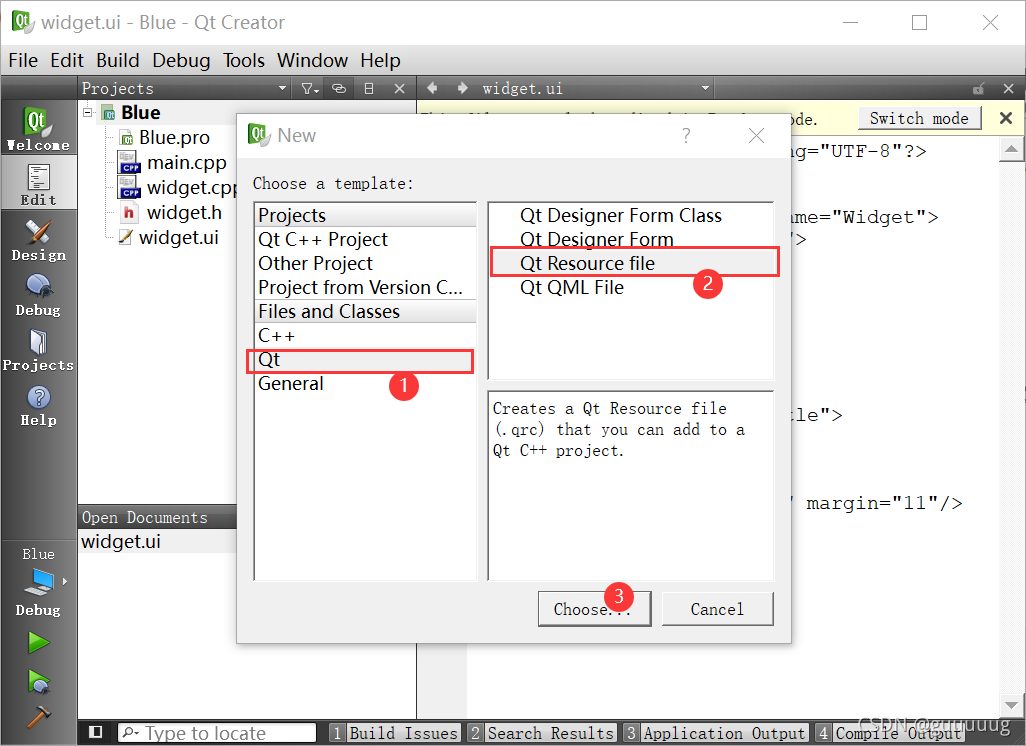Open the Design mode
Image resolution: width=1026 pixels, height=746 pixels.
[39, 240]
